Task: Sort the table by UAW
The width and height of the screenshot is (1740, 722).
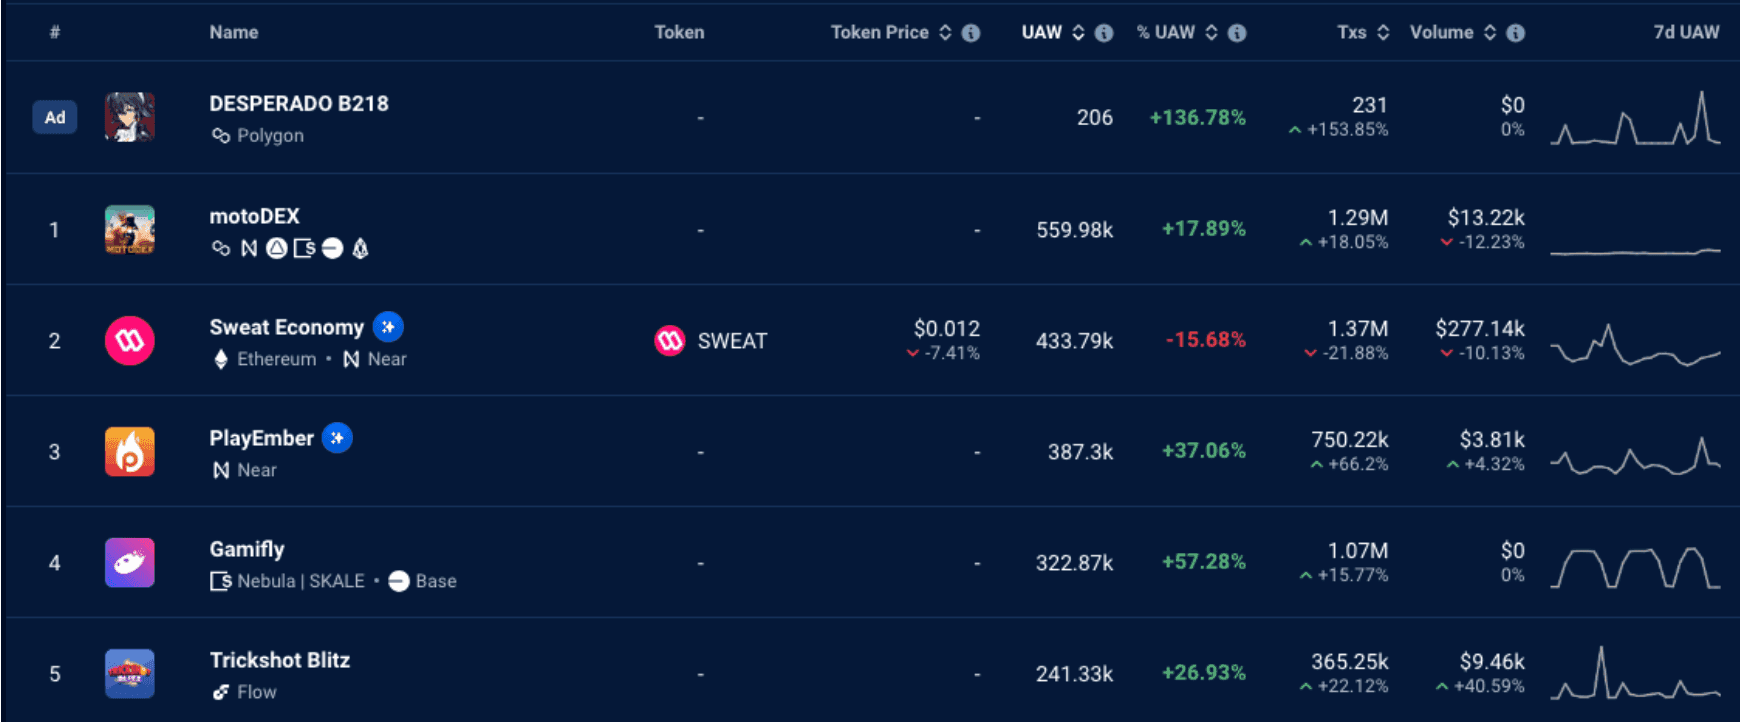Action: click(x=1078, y=33)
